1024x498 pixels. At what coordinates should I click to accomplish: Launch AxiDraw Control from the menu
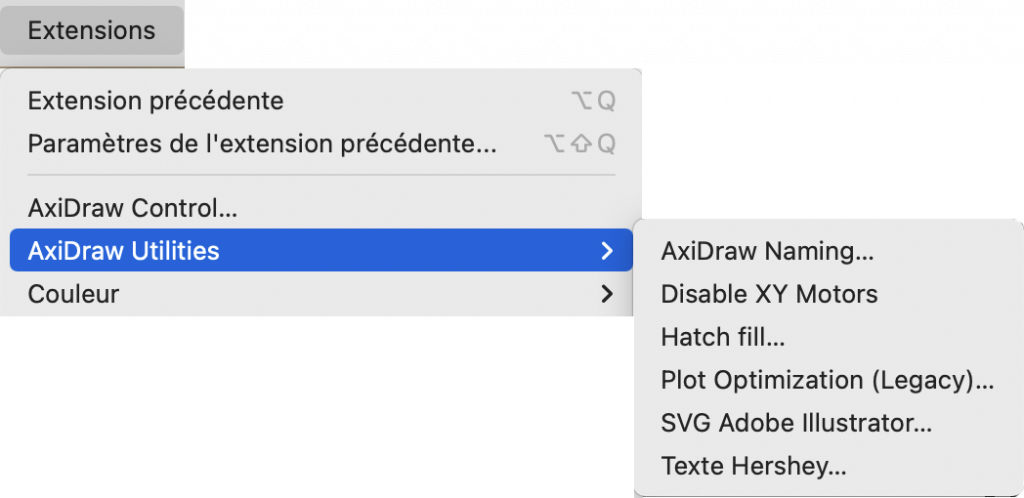click(x=132, y=209)
